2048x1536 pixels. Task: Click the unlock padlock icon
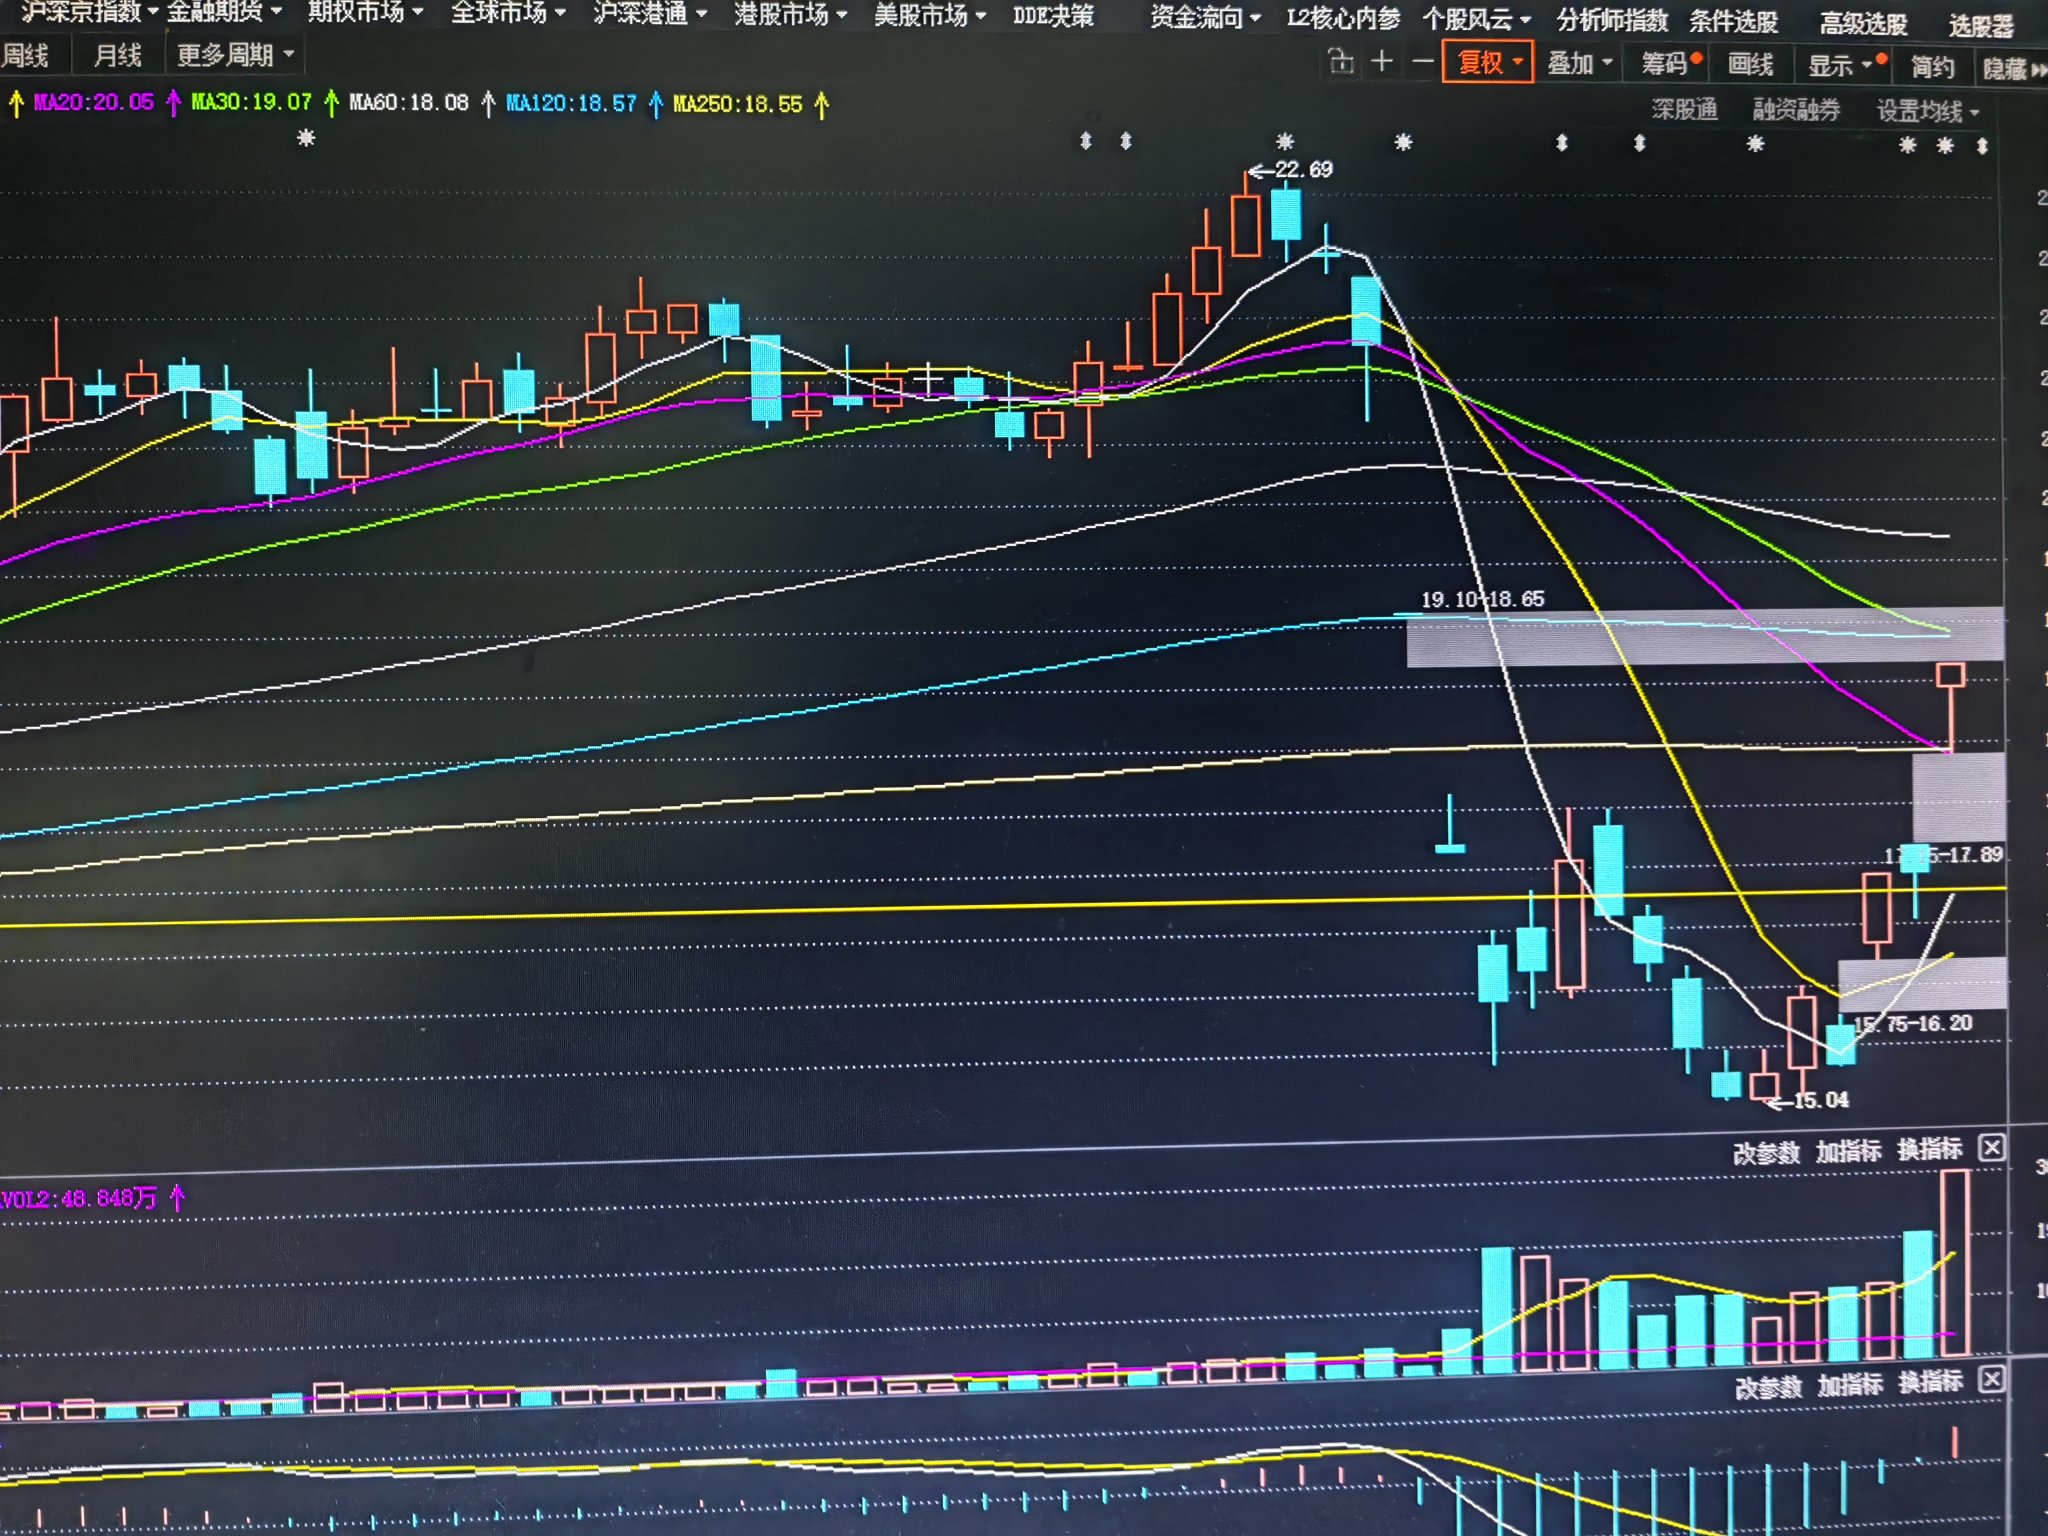click(1341, 63)
